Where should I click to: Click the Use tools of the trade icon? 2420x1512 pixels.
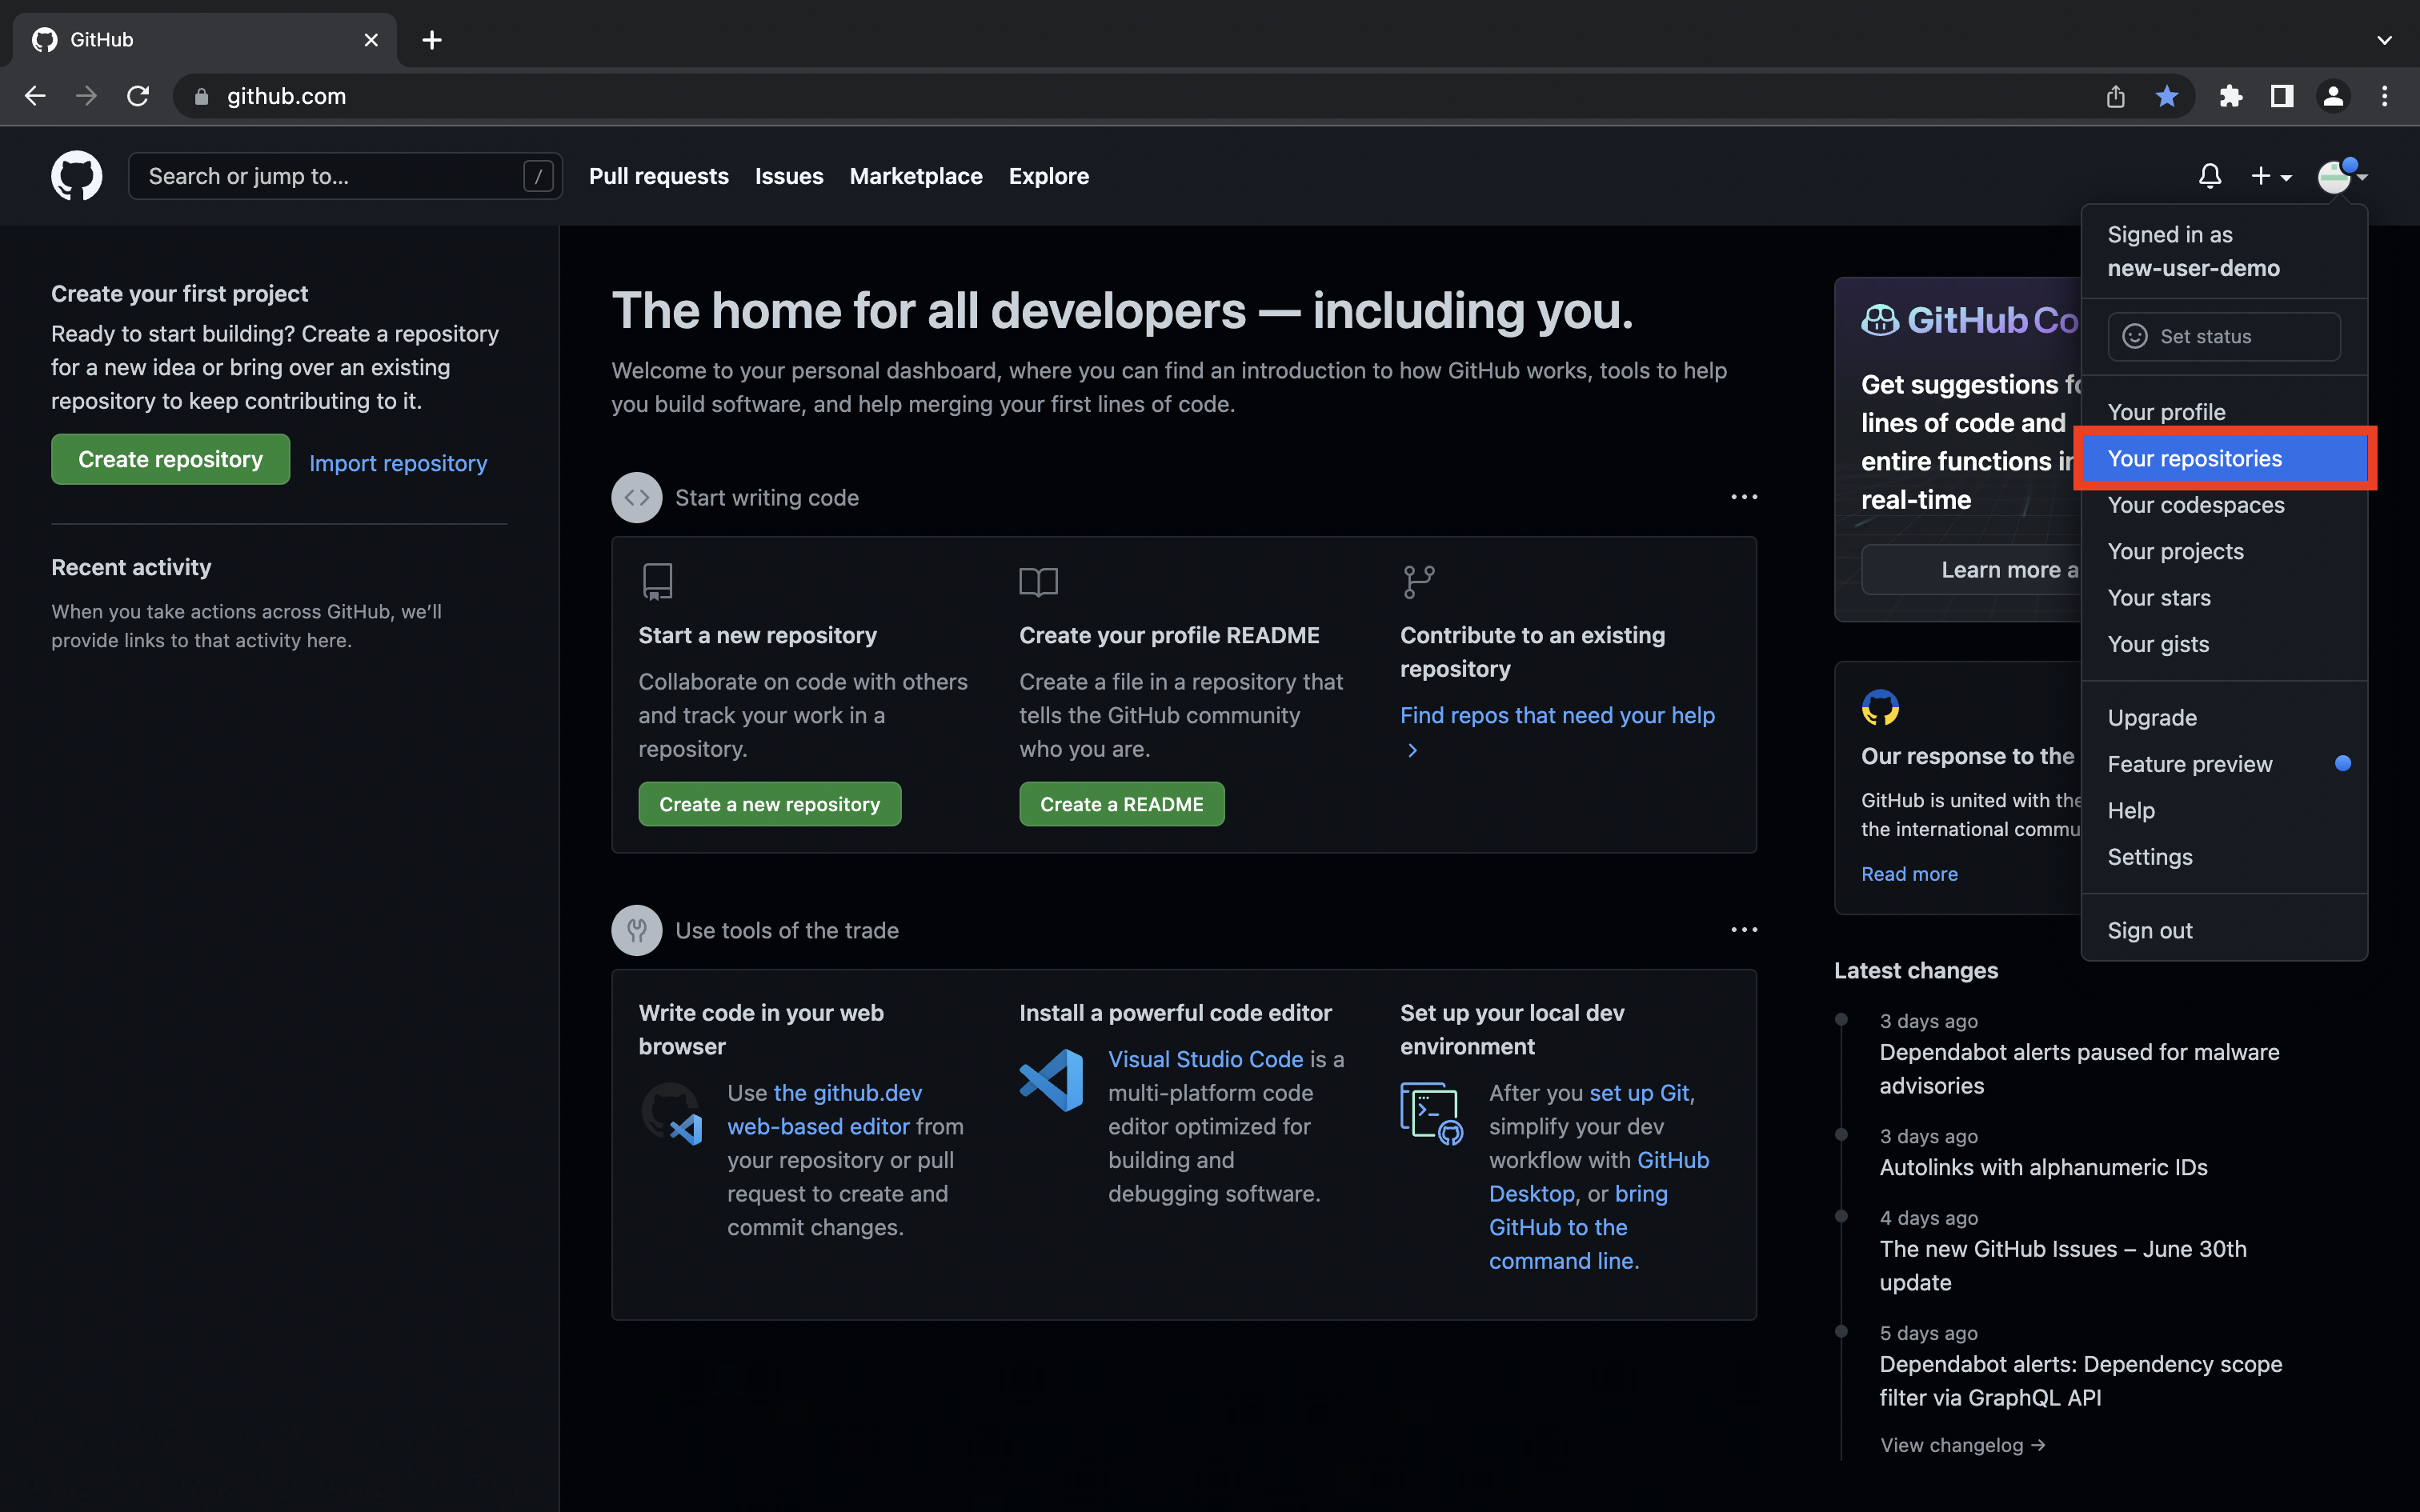tap(637, 930)
